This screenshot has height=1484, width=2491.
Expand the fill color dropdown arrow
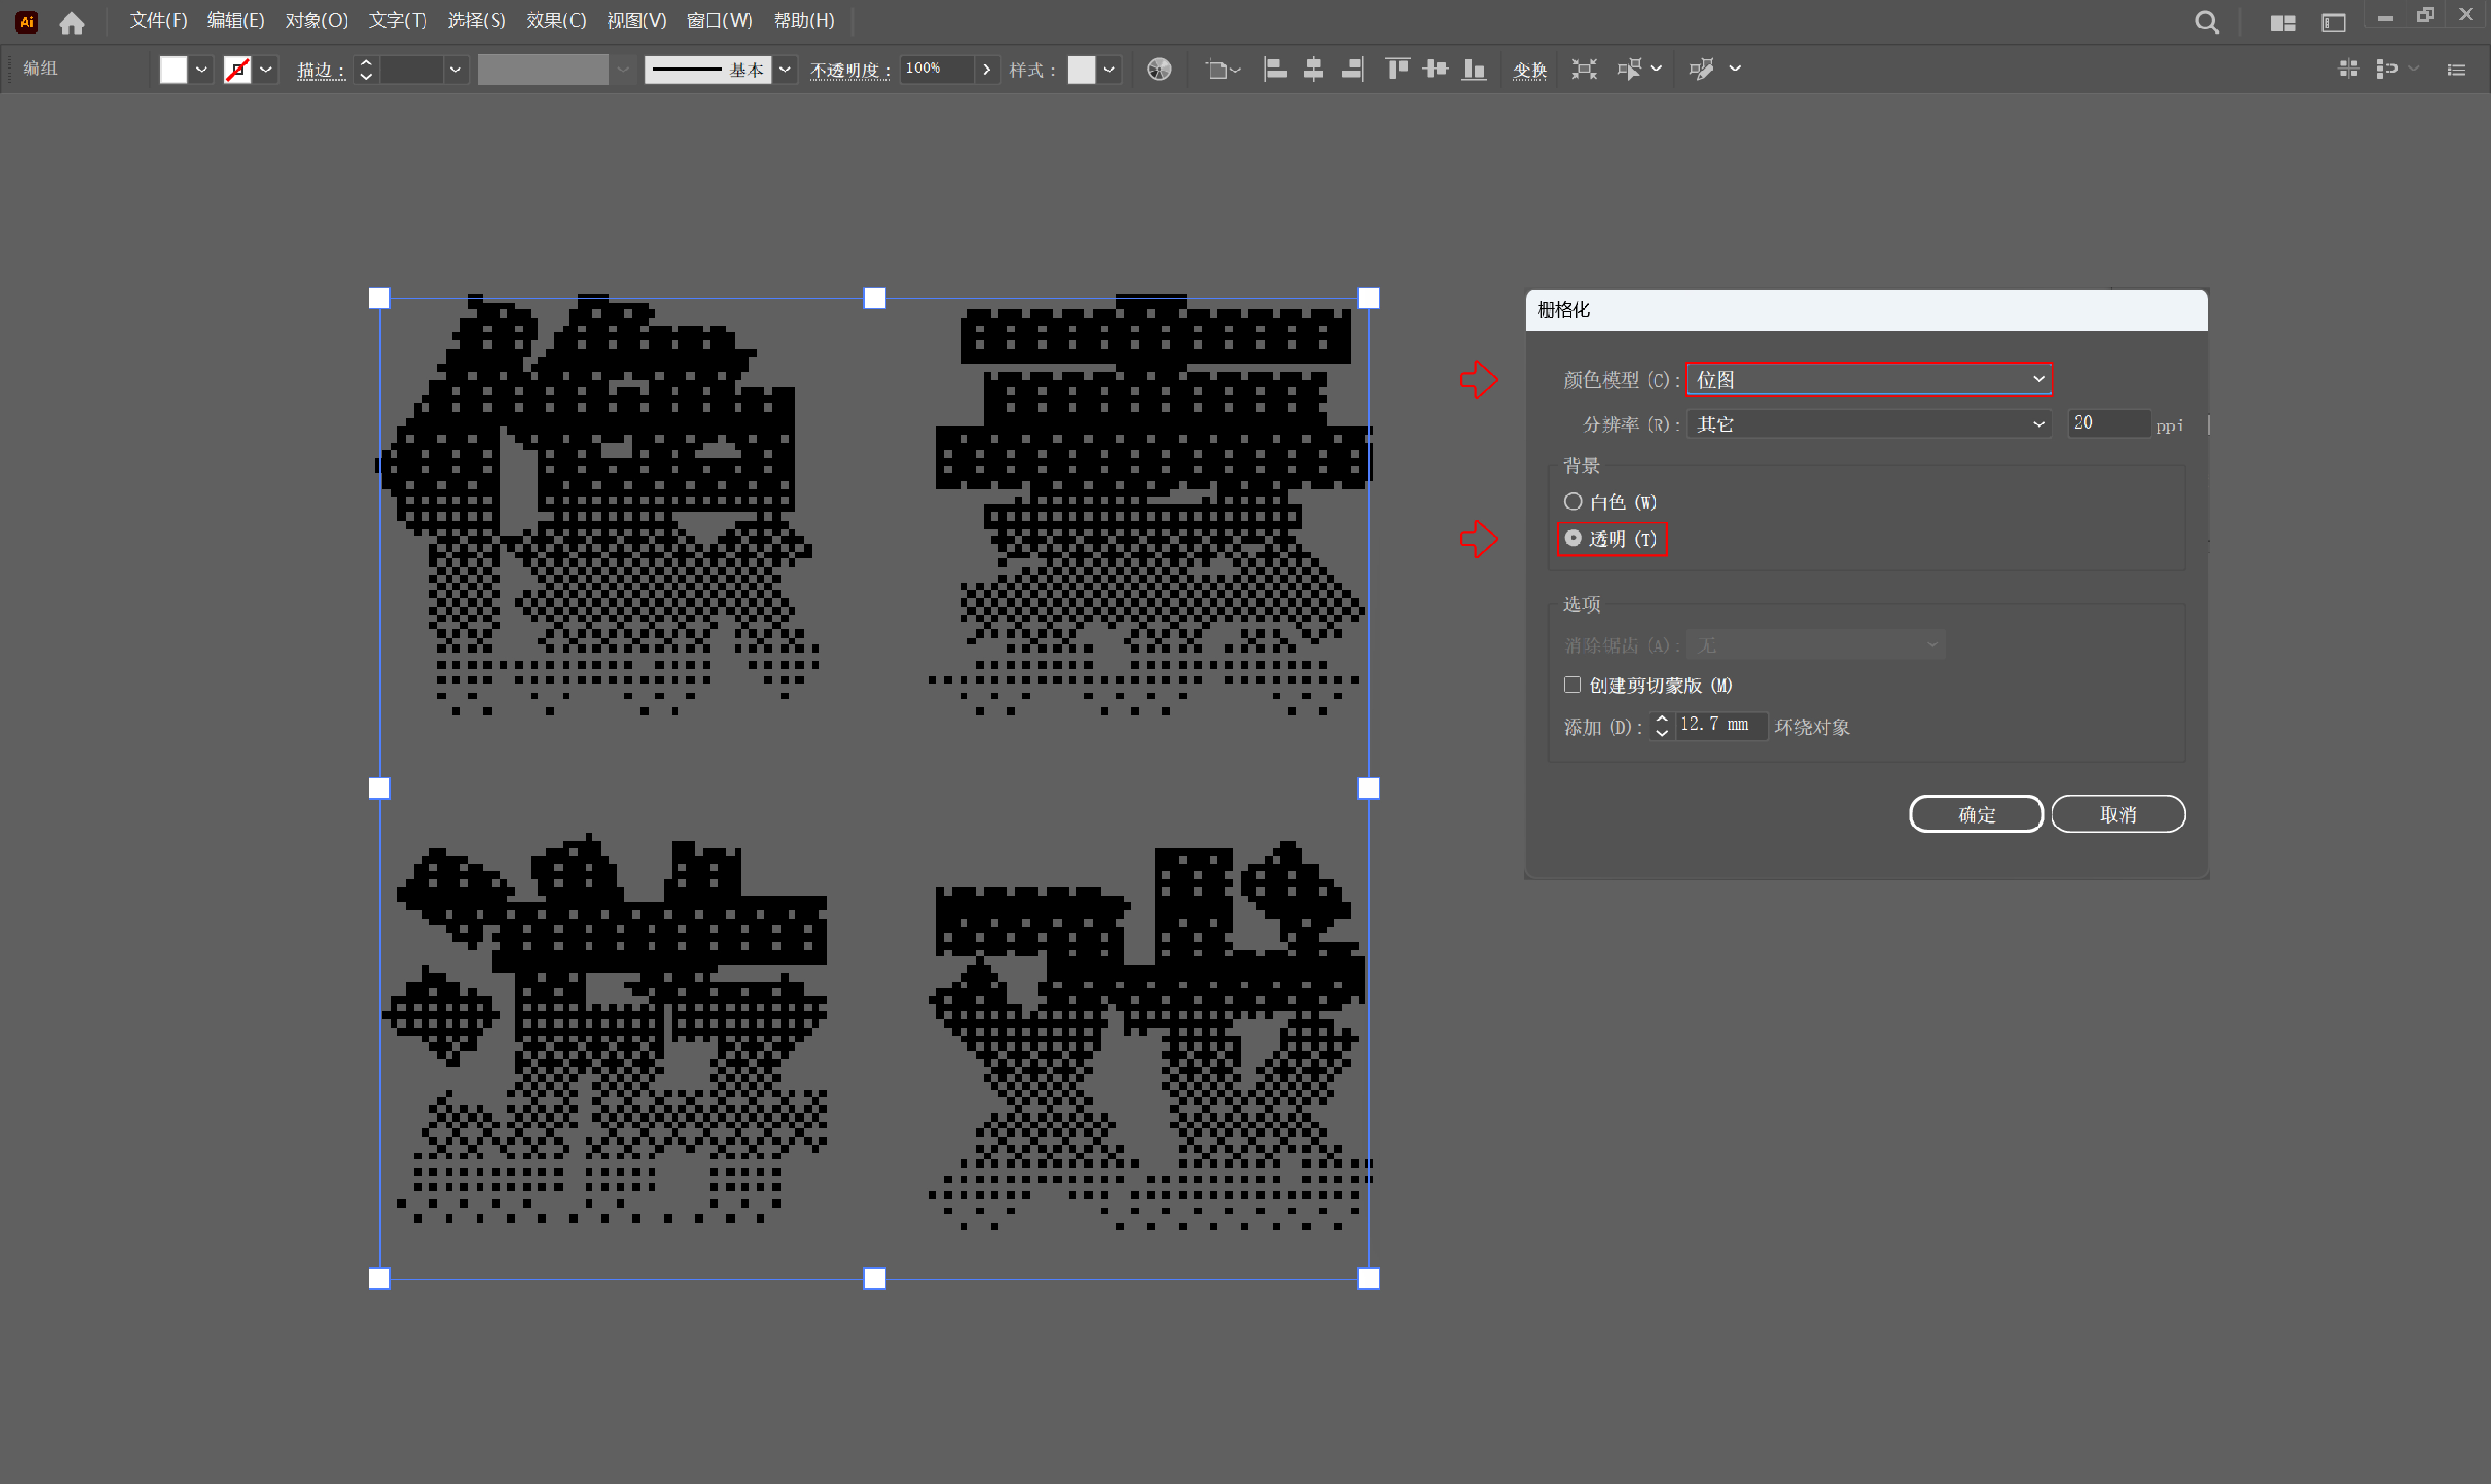click(201, 69)
